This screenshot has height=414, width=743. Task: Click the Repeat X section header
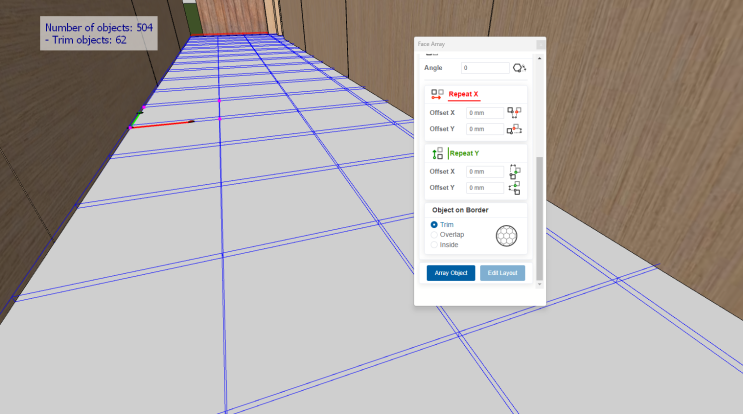463,94
